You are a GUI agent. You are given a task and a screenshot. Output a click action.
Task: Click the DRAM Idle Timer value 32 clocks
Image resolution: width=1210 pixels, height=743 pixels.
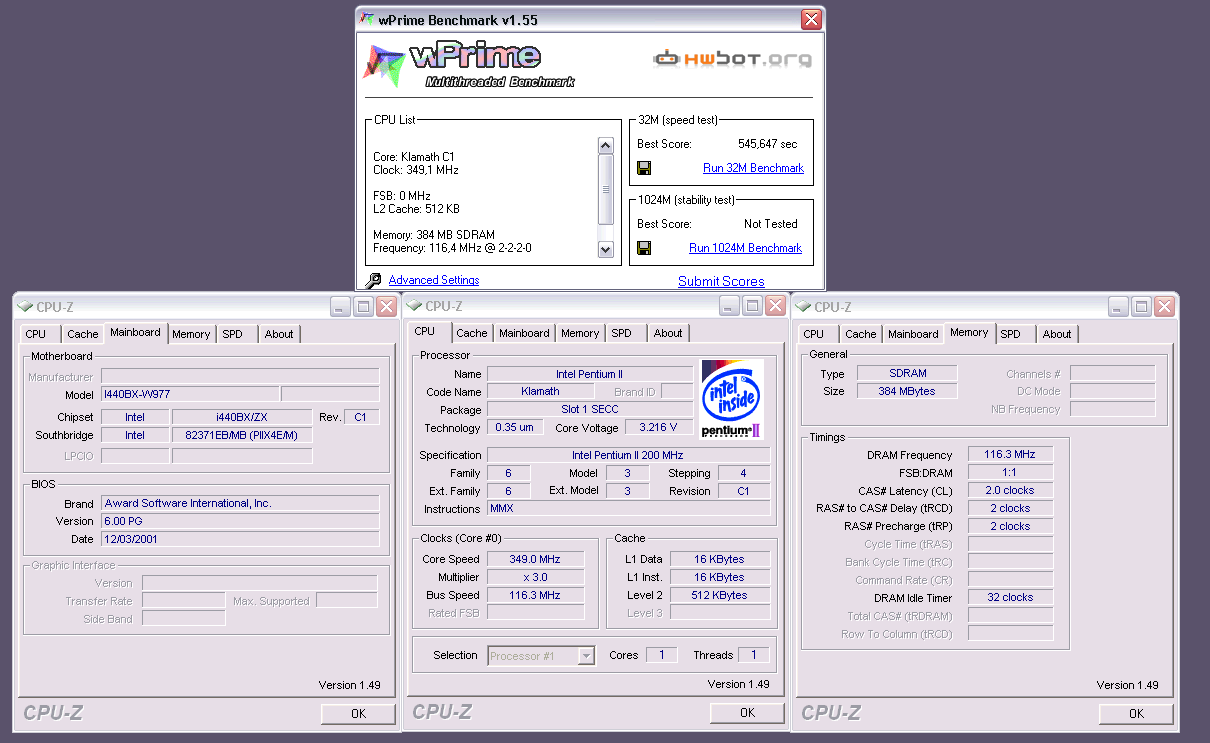(x=1010, y=597)
